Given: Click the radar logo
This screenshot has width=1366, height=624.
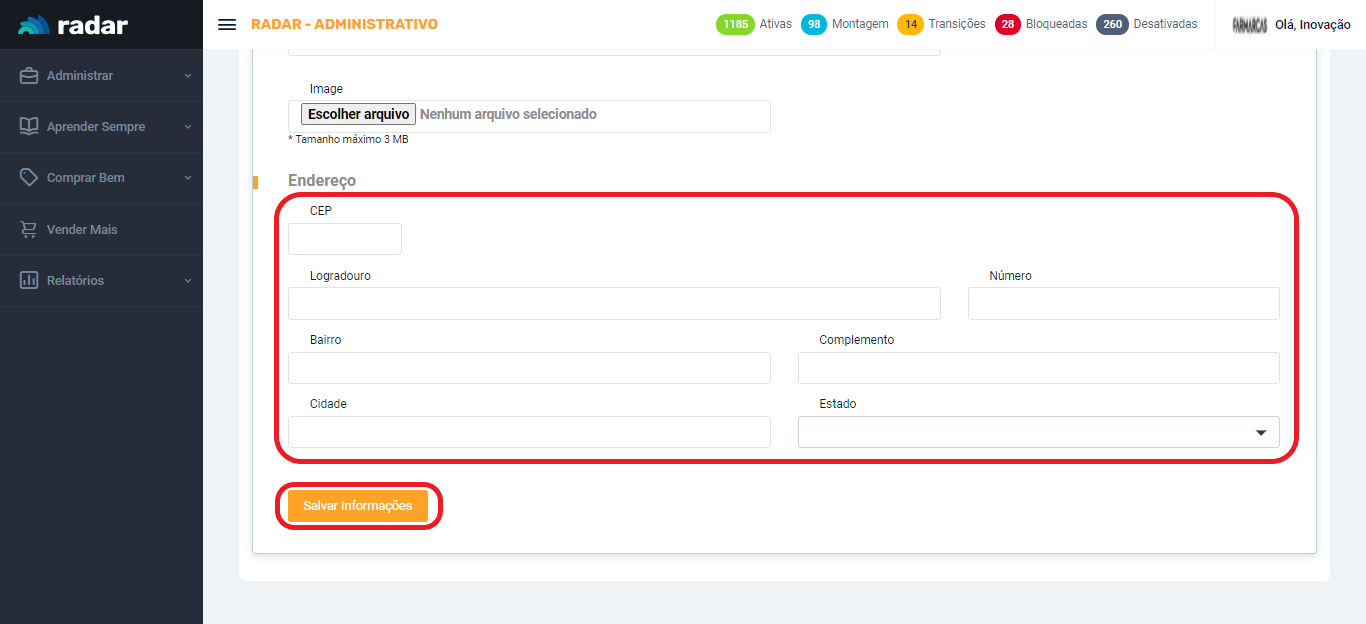Looking at the screenshot, I should (x=73, y=25).
